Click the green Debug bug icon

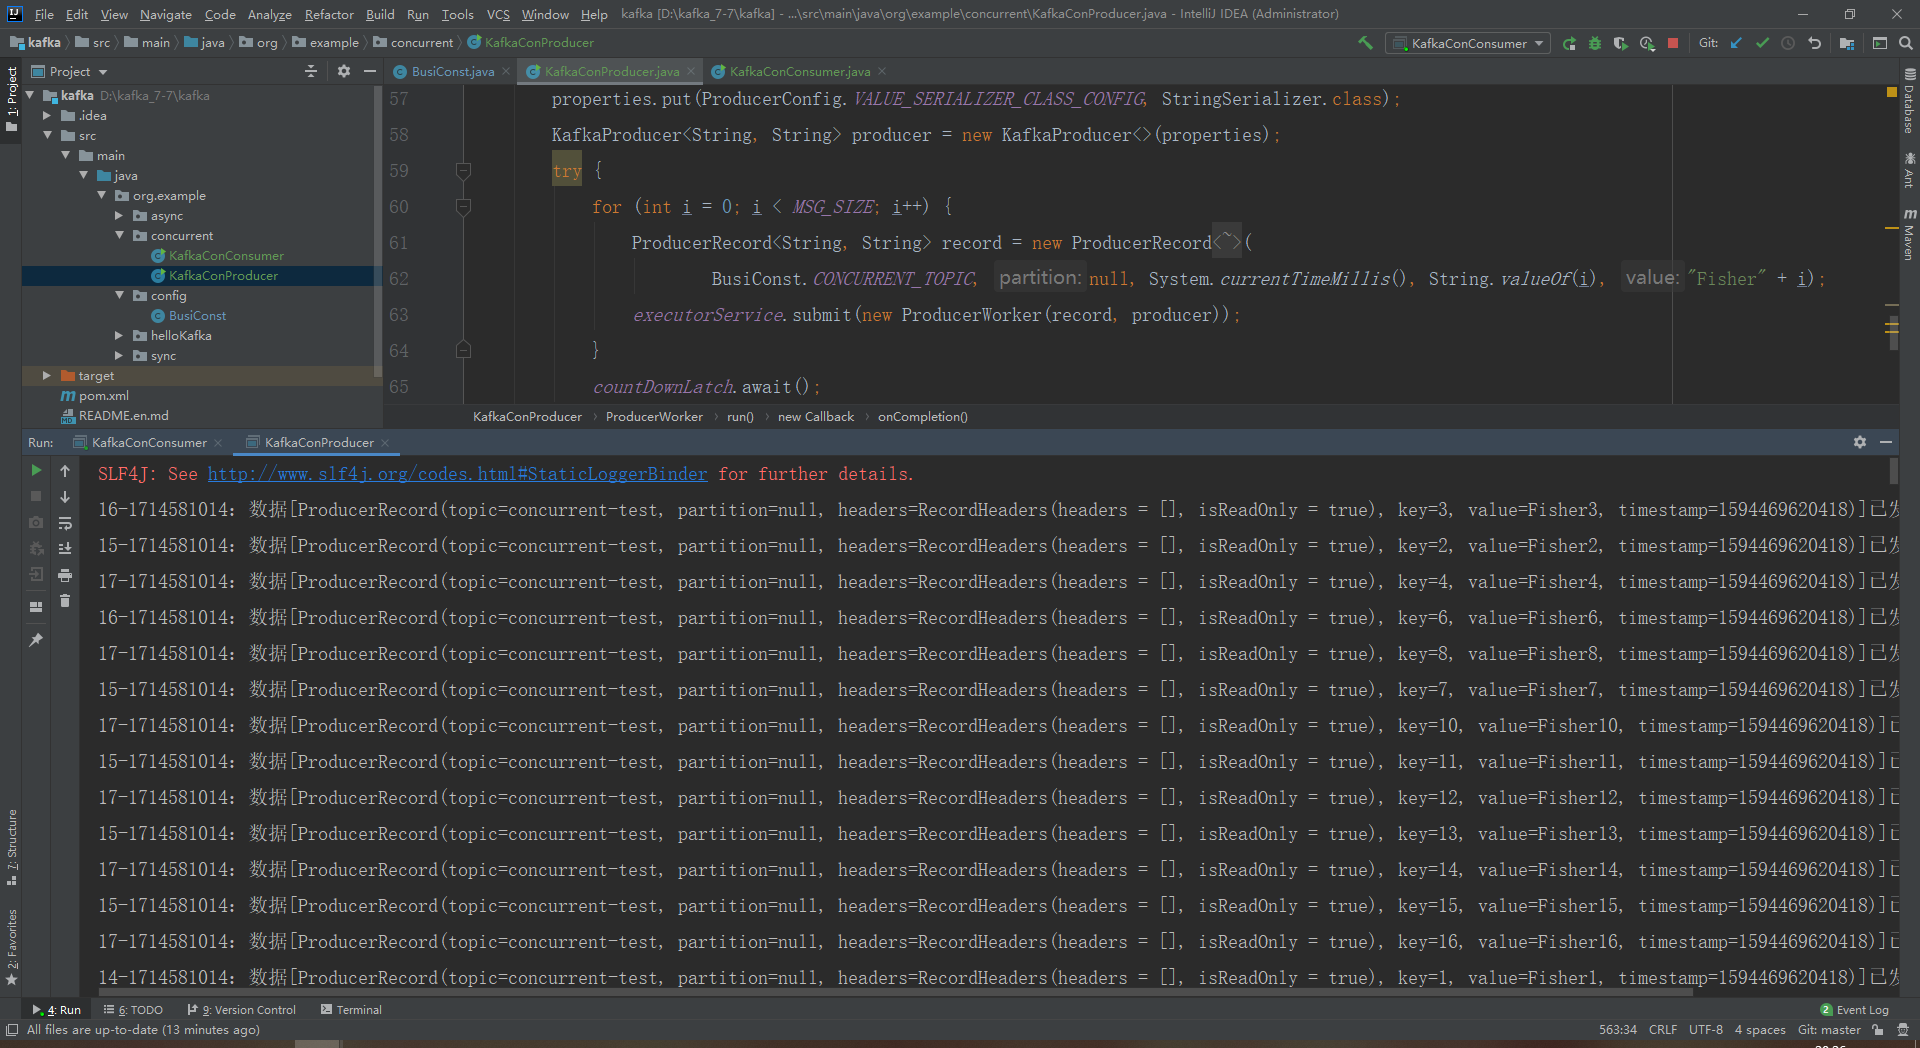tap(1595, 43)
